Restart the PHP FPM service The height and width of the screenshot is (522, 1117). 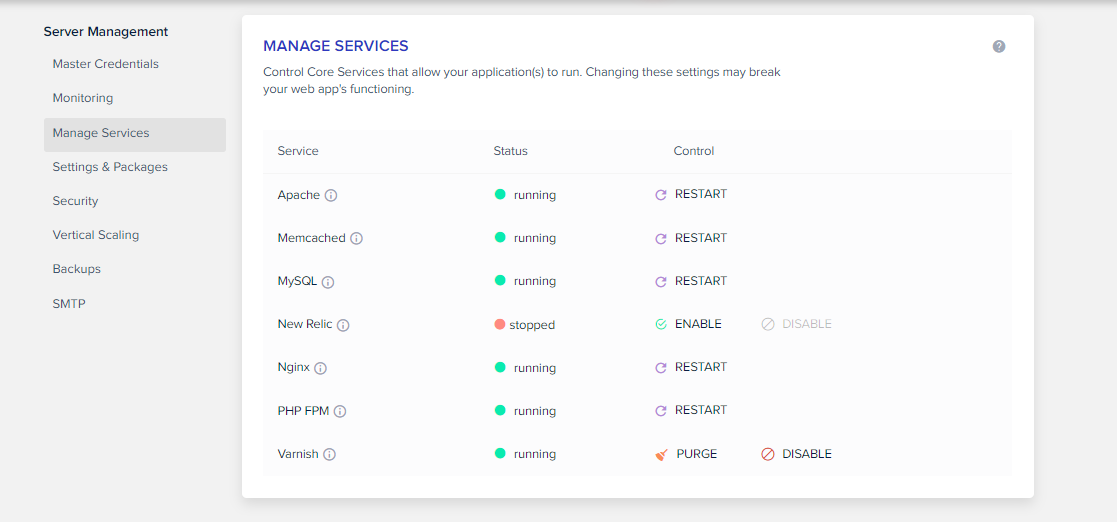pos(691,410)
